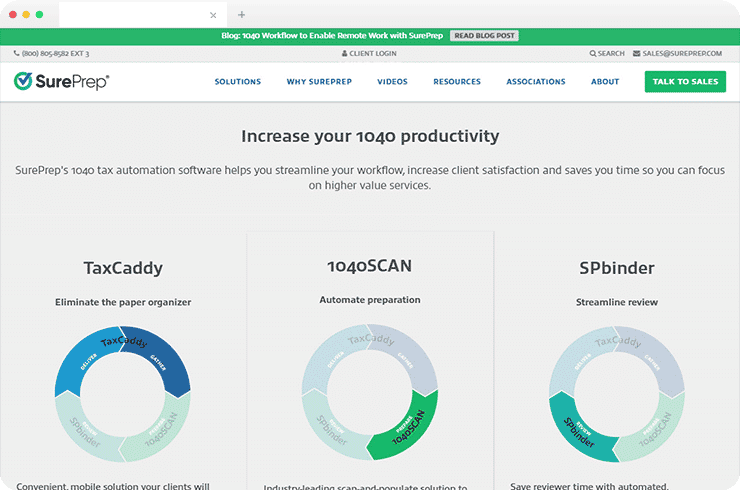Close the browser tab
Screen dimensions: 740x490
tap(213, 15)
